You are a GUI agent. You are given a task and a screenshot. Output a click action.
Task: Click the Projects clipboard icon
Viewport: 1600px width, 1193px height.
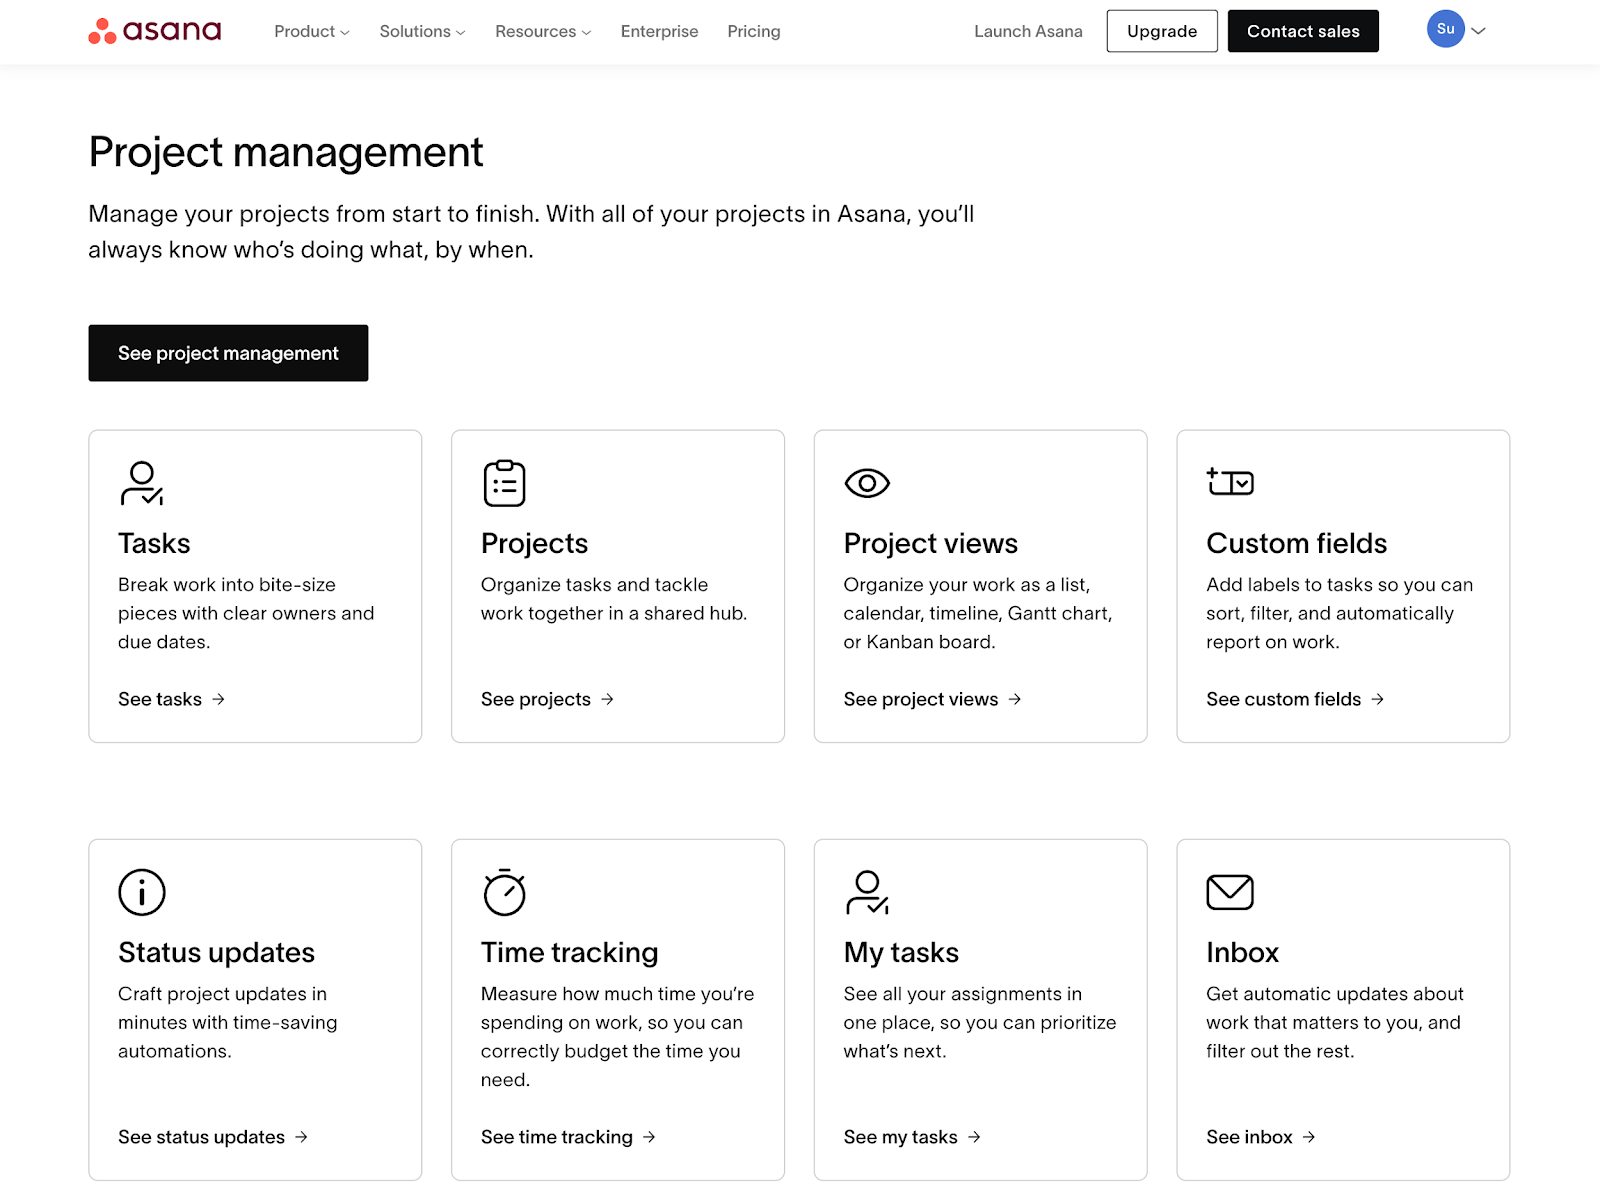pos(505,483)
